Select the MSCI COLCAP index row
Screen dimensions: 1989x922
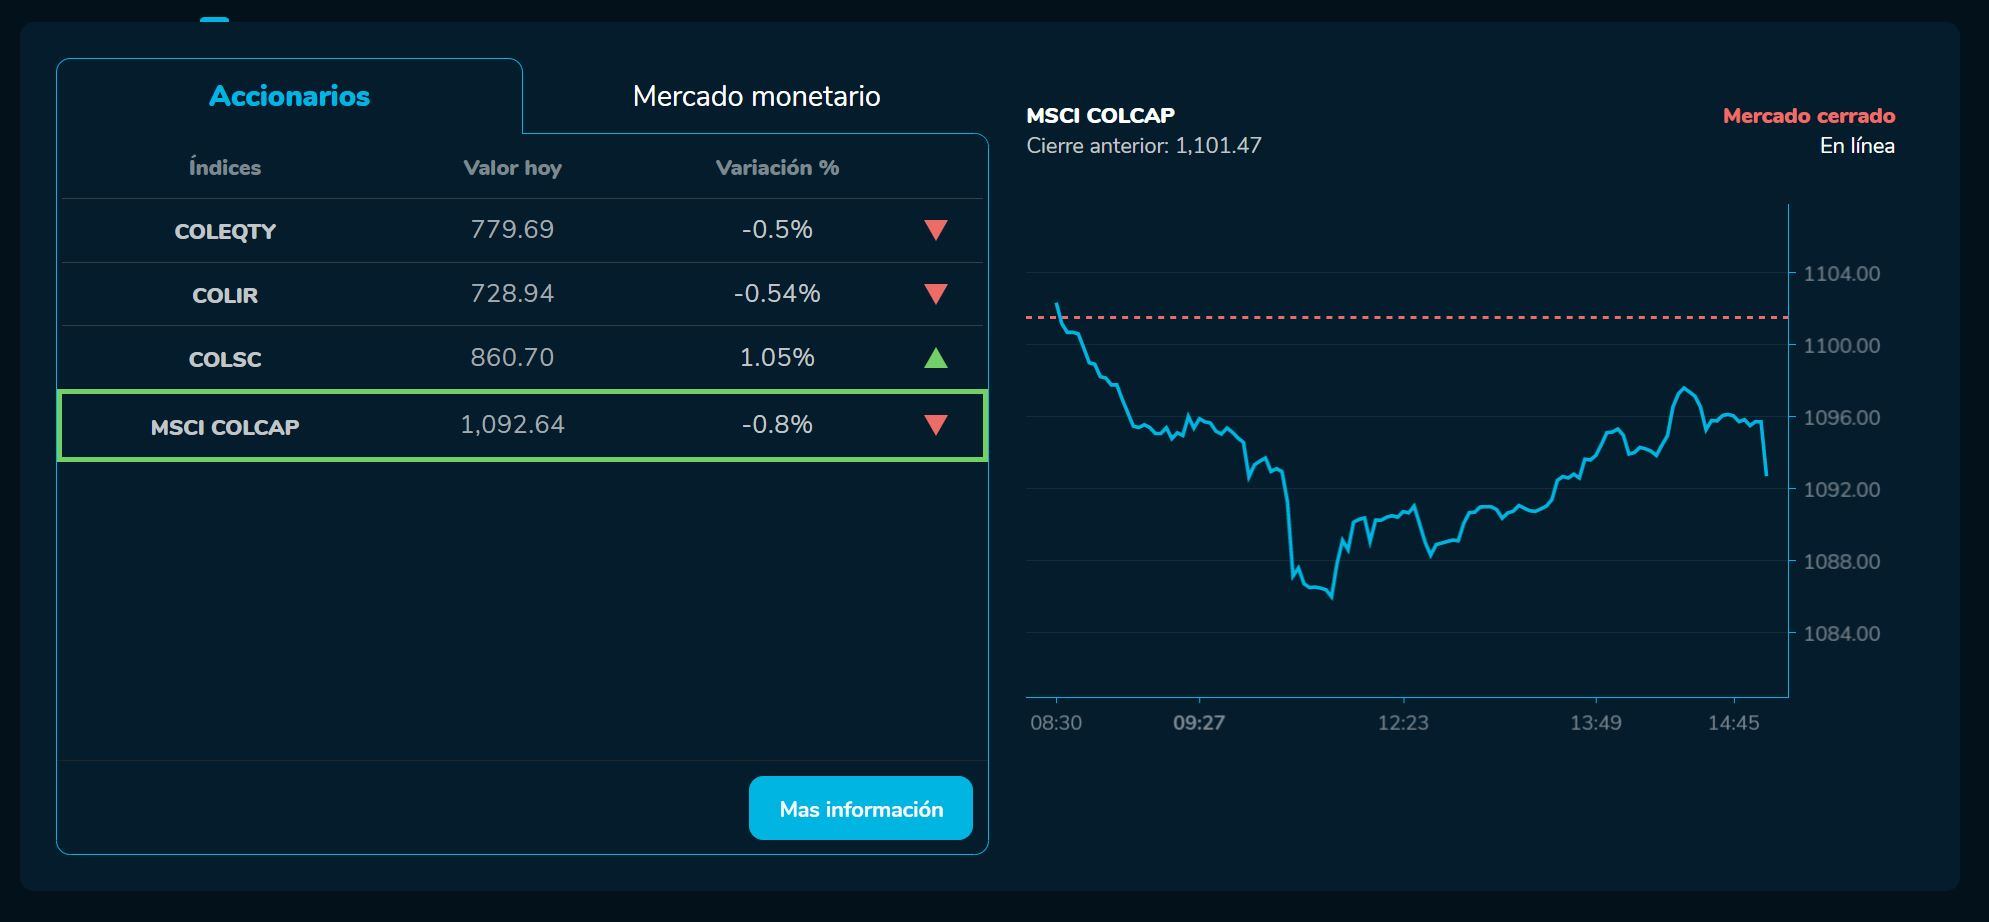point(225,427)
